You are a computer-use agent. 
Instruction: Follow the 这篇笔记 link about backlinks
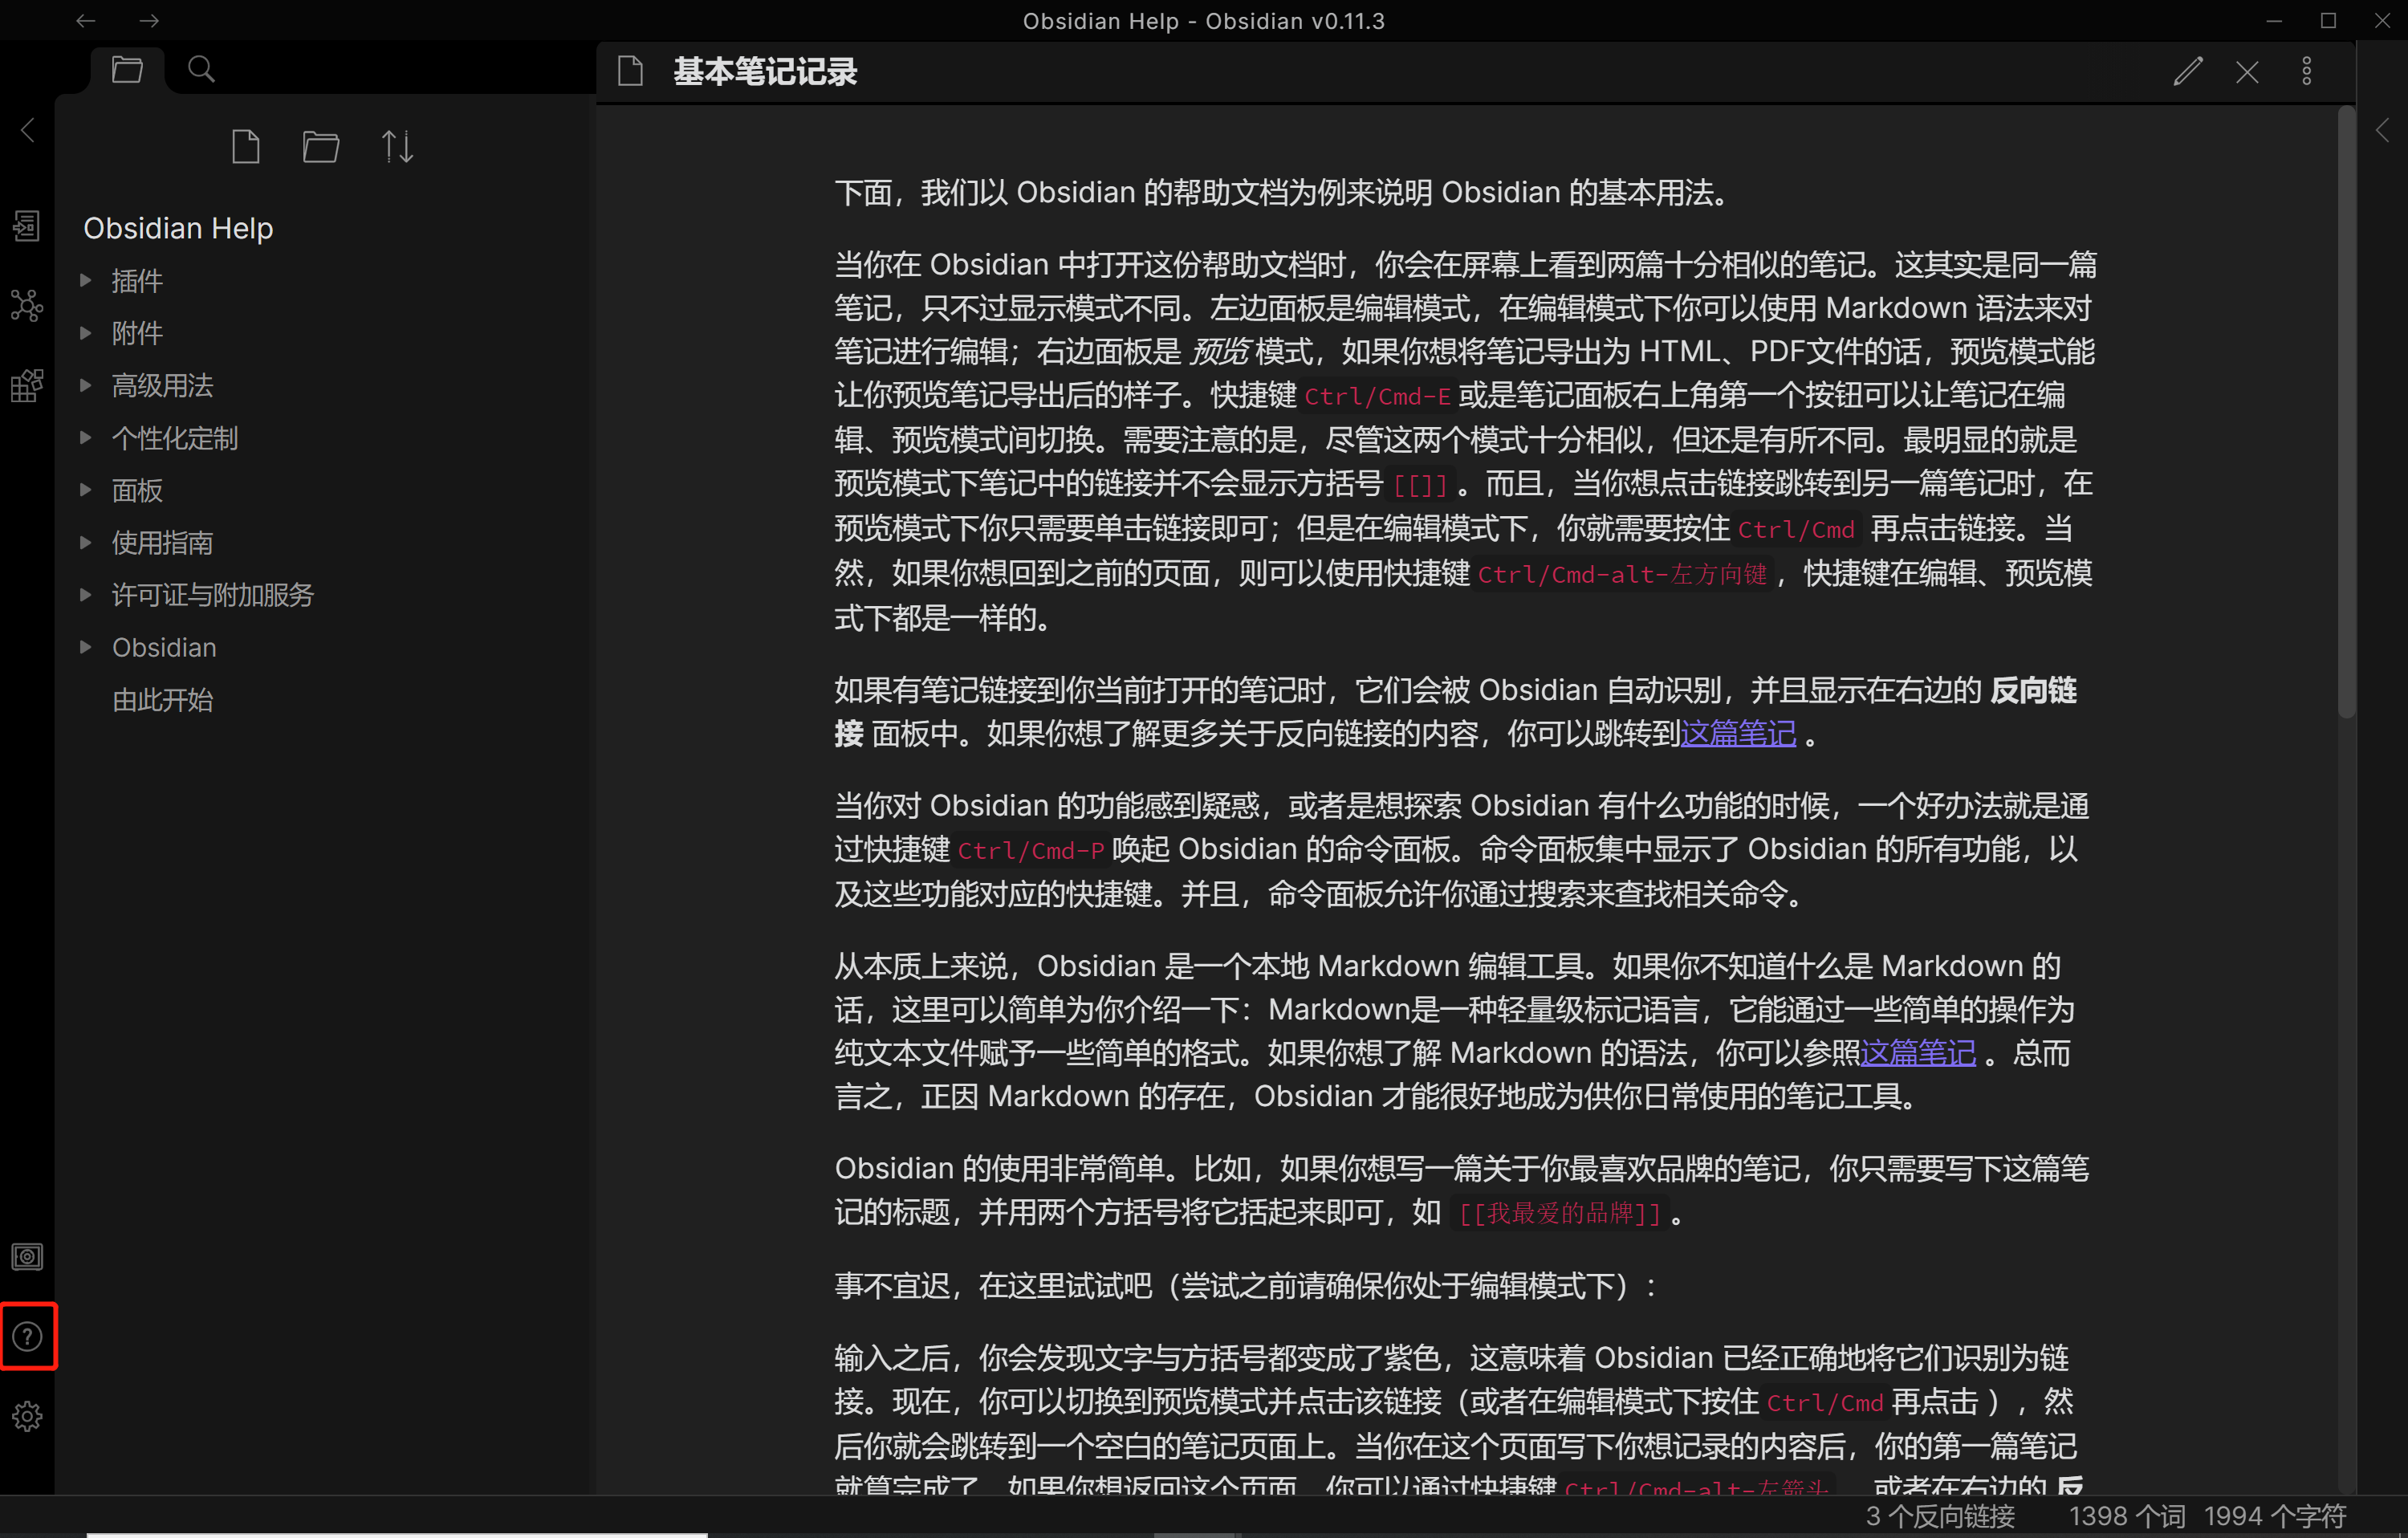(1738, 734)
